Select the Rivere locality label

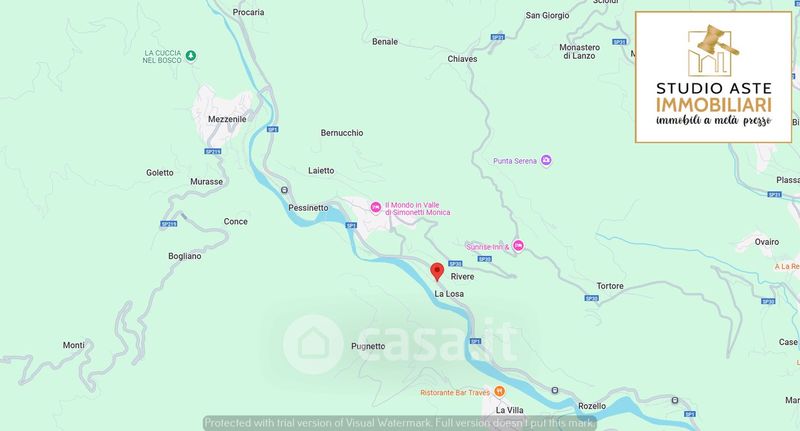tap(462, 276)
